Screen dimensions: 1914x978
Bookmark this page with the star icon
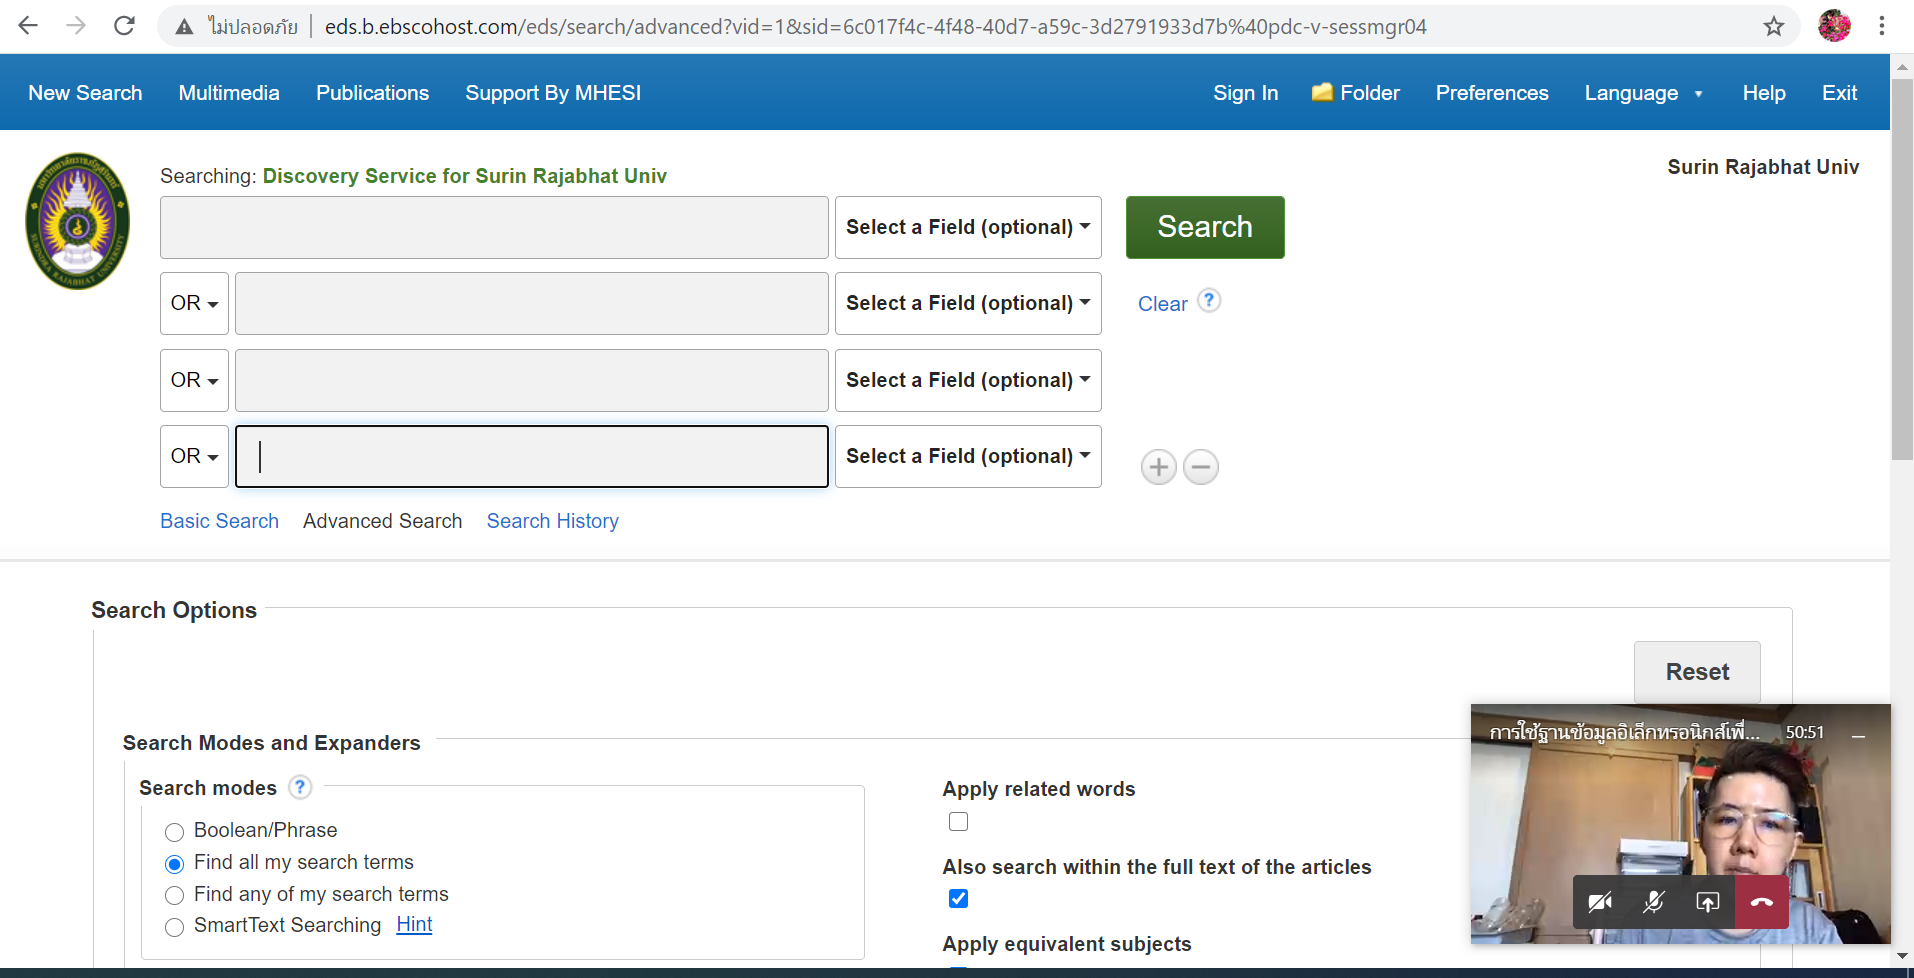pos(1773,26)
